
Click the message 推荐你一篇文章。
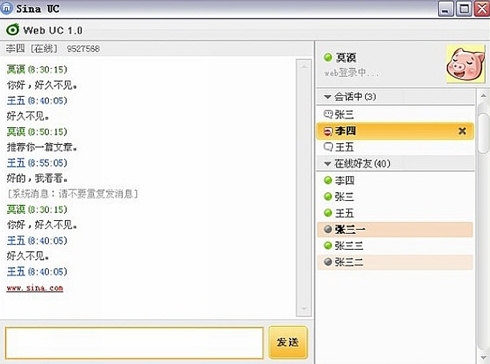(x=42, y=147)
